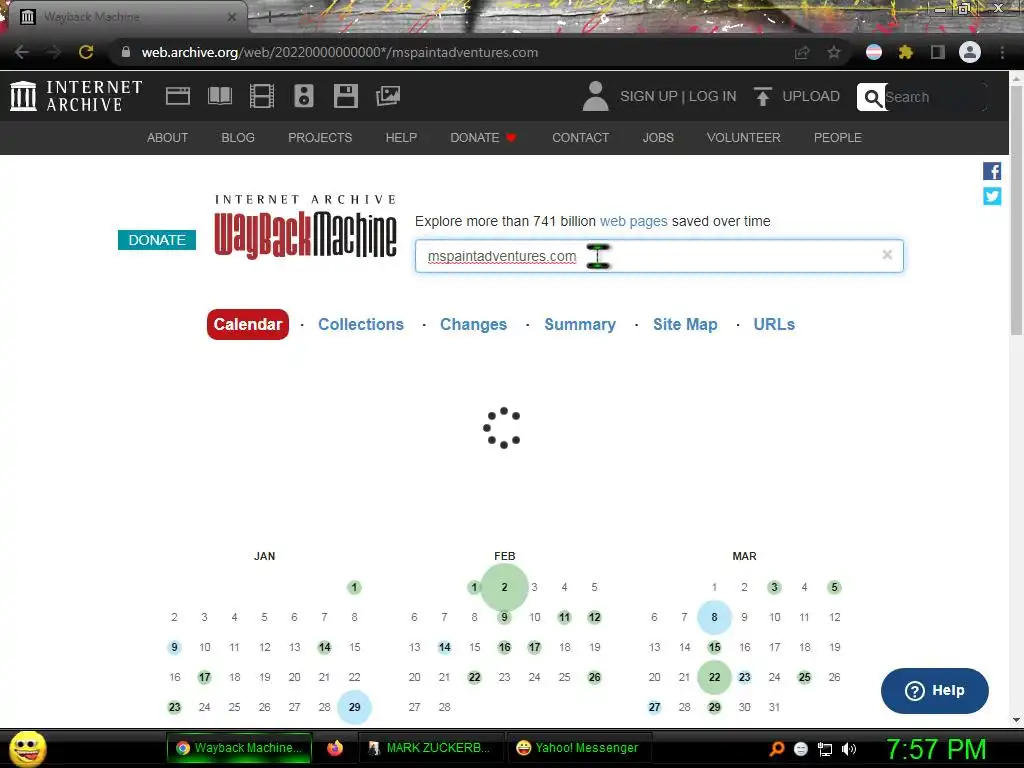
Task: Share on Facebook icon
Action: click(x=992, y=171)
